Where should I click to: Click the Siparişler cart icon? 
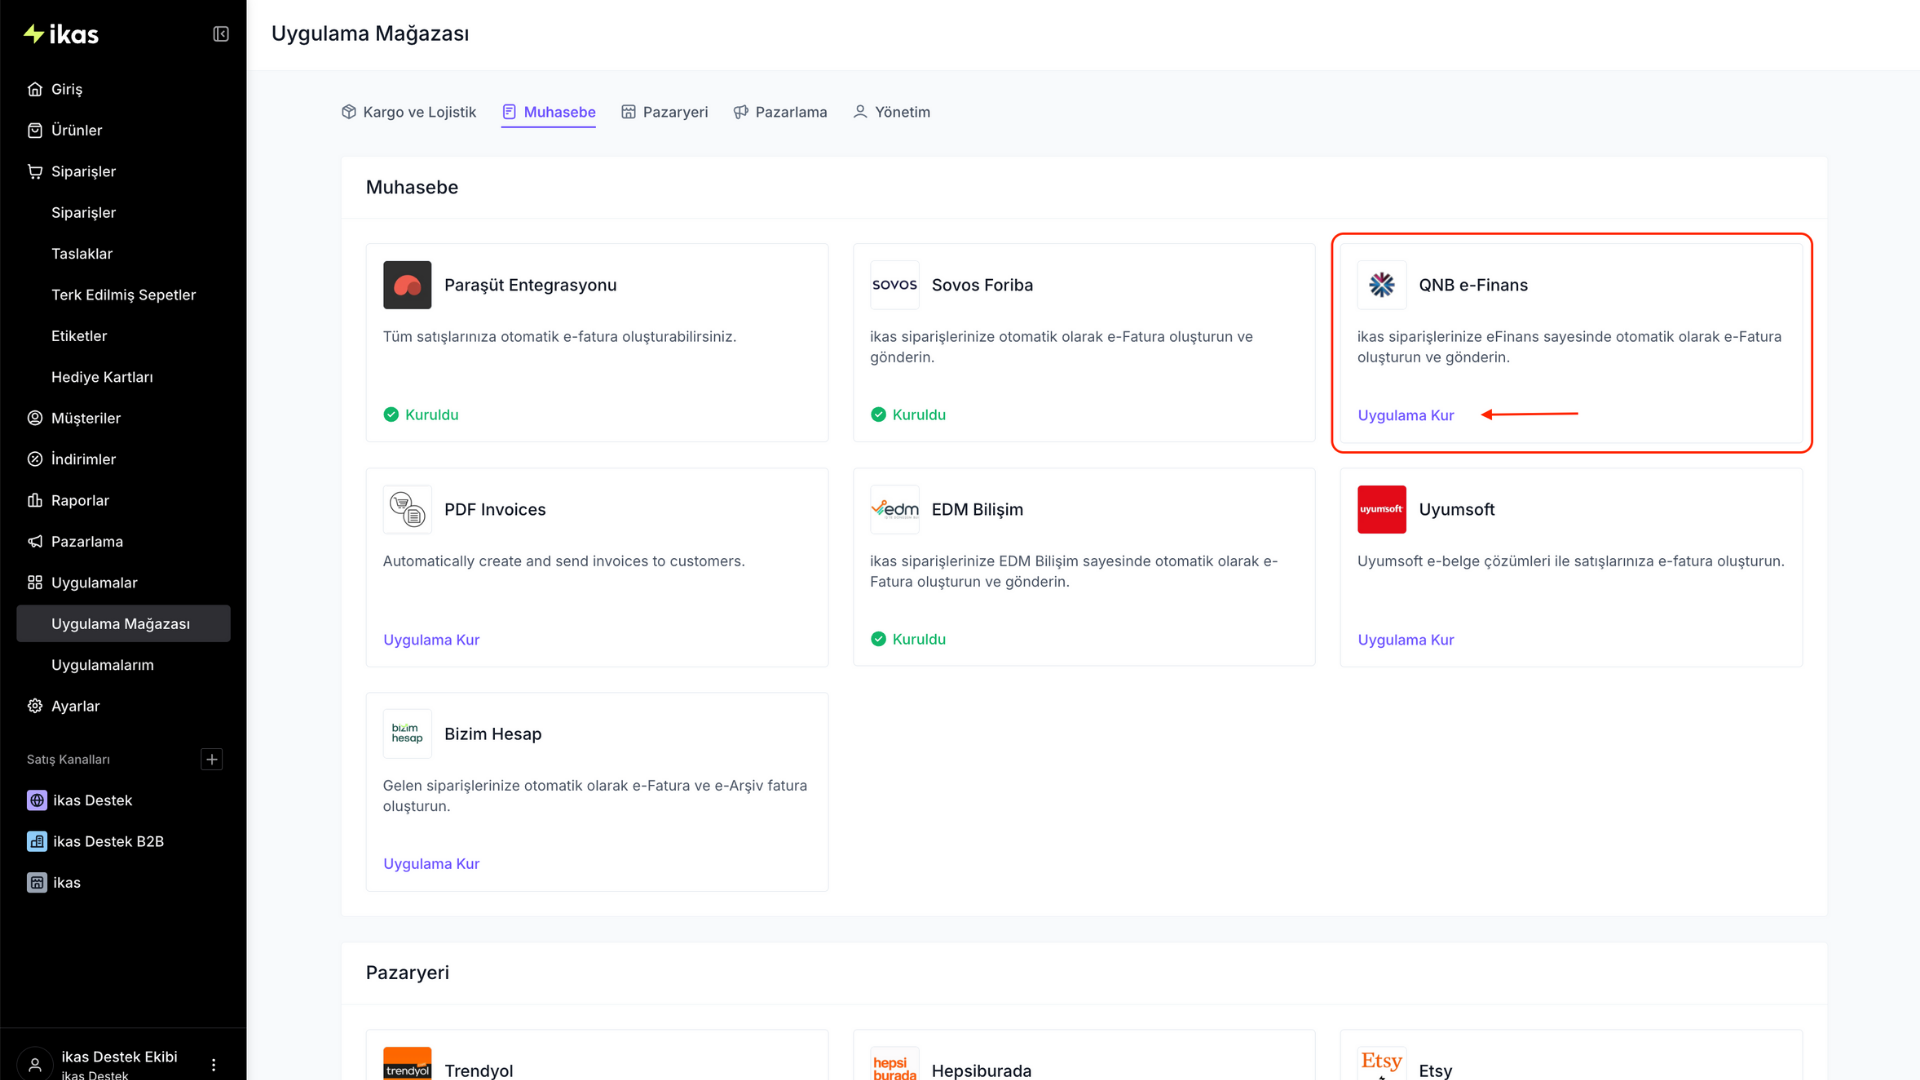click(35, 171)
